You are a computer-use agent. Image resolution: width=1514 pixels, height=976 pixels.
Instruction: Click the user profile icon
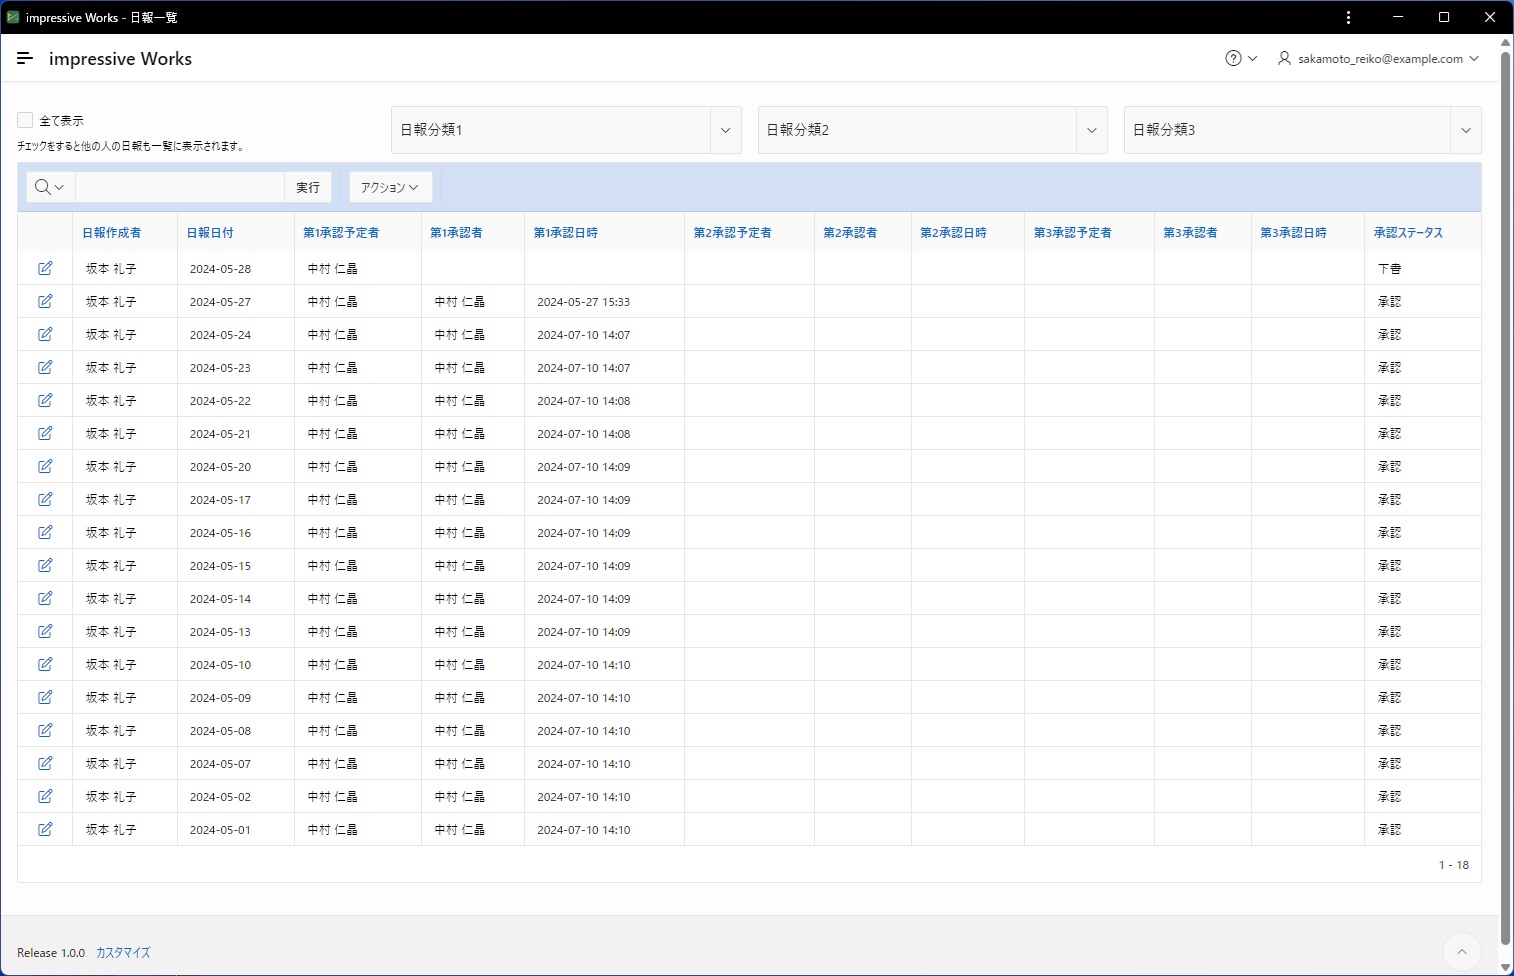point(1284,58)
